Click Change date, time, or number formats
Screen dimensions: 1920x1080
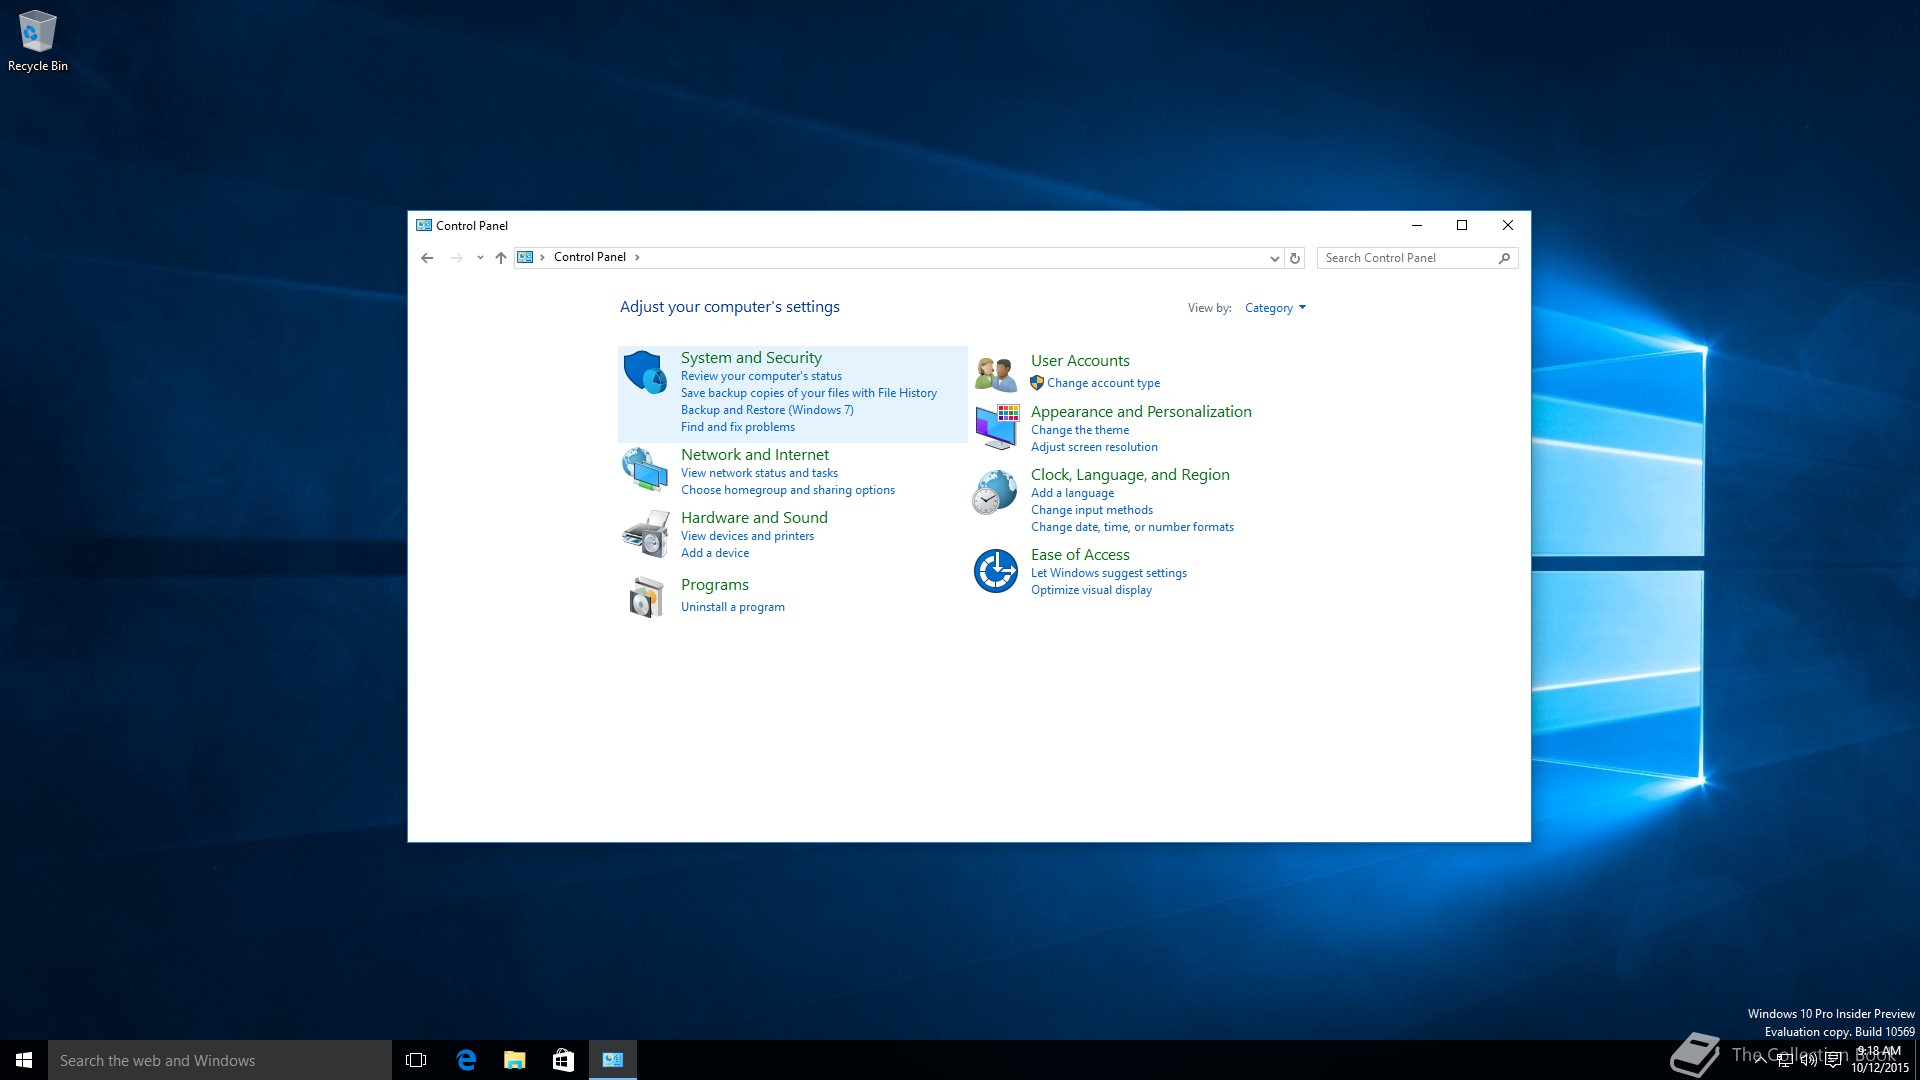[x=1132, y=527]
